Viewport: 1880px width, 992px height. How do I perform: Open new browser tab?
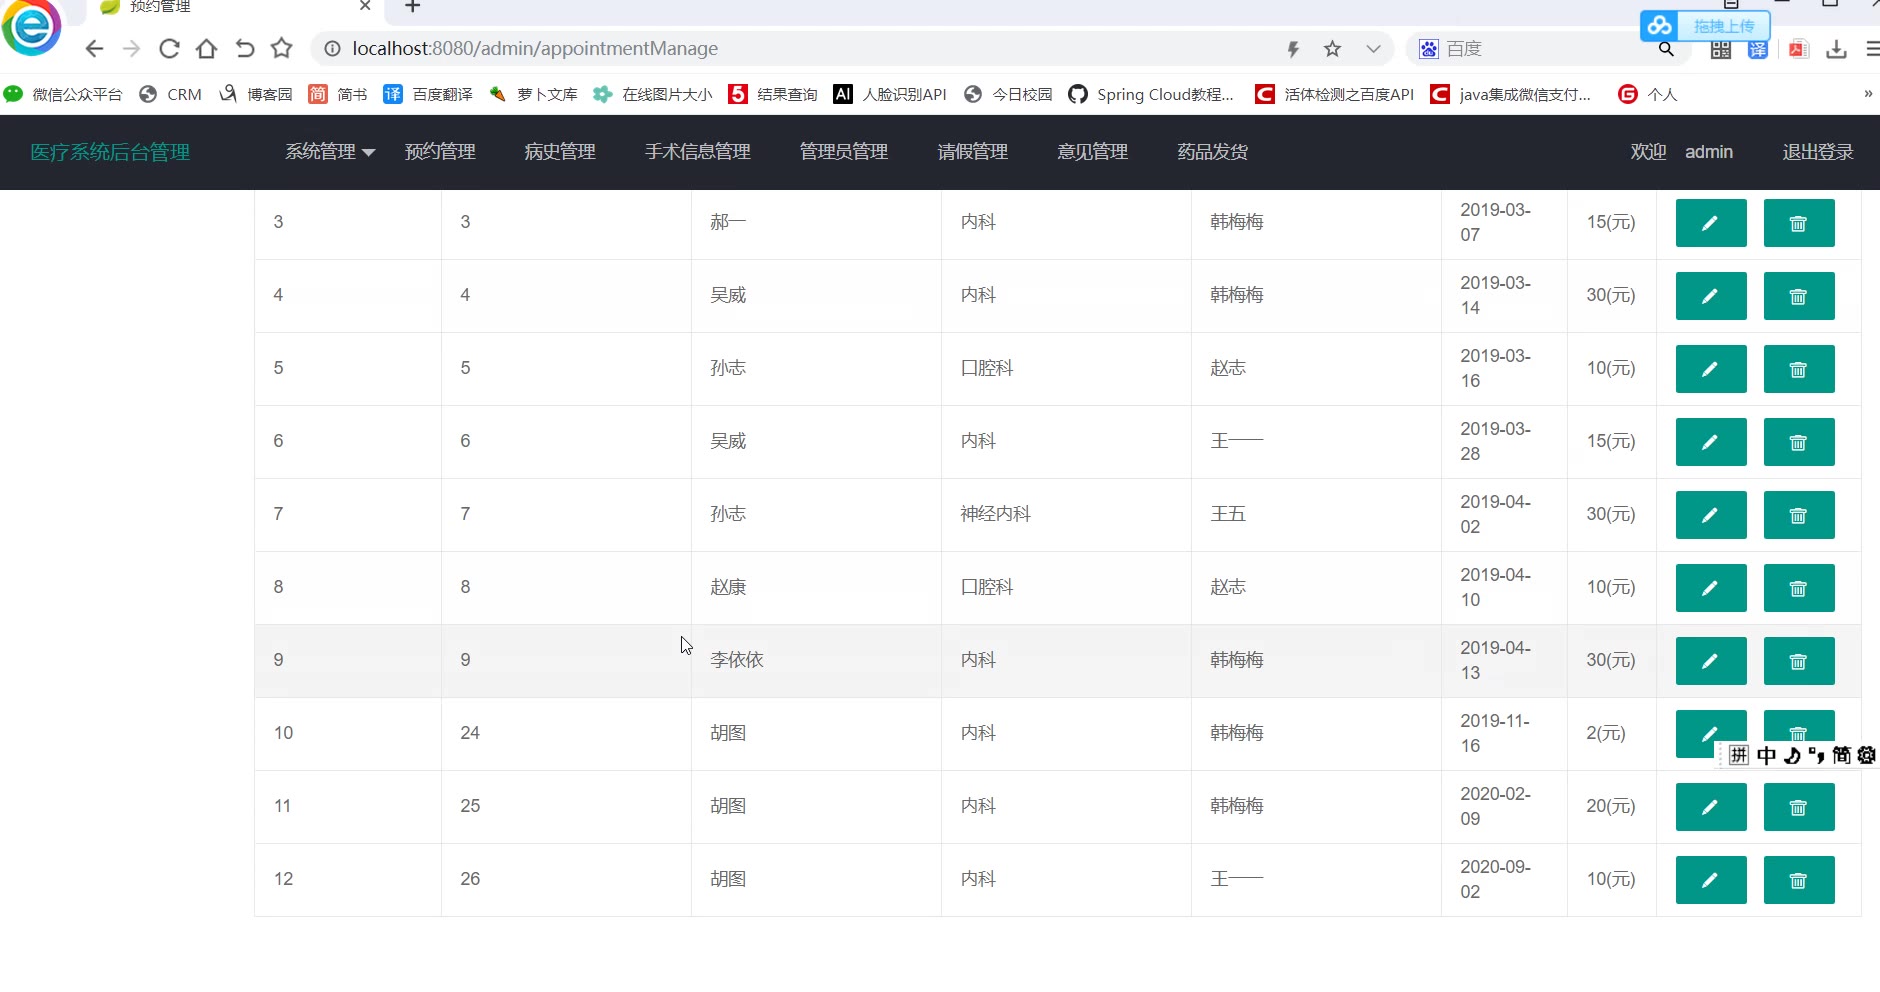[412, 7]
